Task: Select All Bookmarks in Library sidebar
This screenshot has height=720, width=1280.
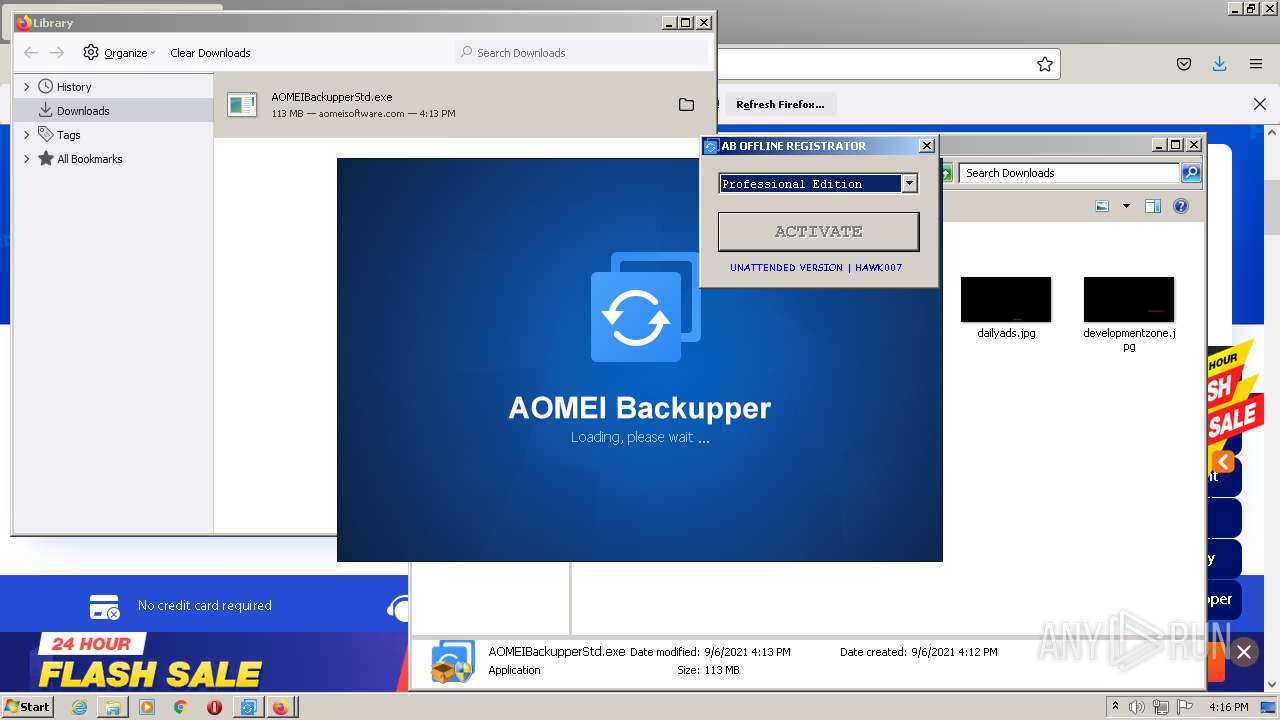Action: (90, 159)
